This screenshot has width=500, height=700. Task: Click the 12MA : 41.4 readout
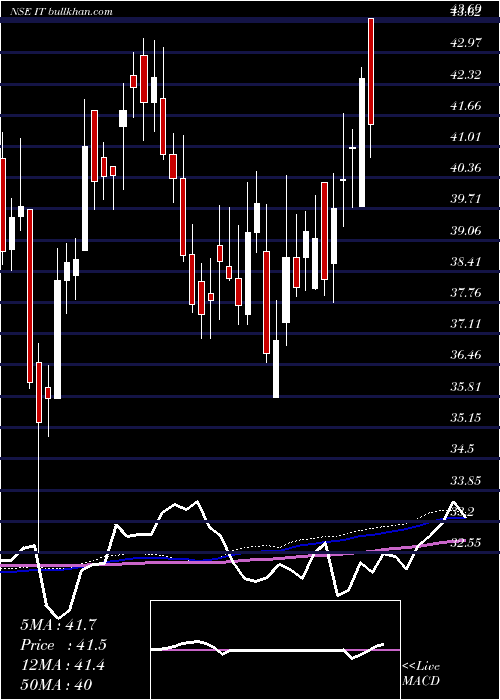pos(63,665)
